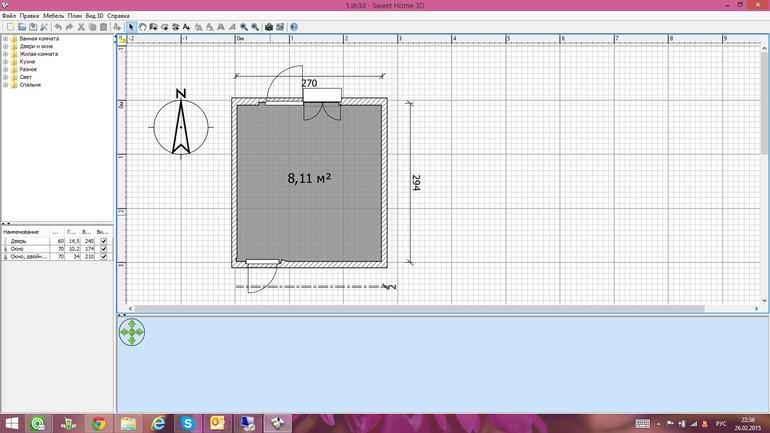Uncheck visibility for Окно, двойн... row
770x433 pixels.
[x=104, y=257]
